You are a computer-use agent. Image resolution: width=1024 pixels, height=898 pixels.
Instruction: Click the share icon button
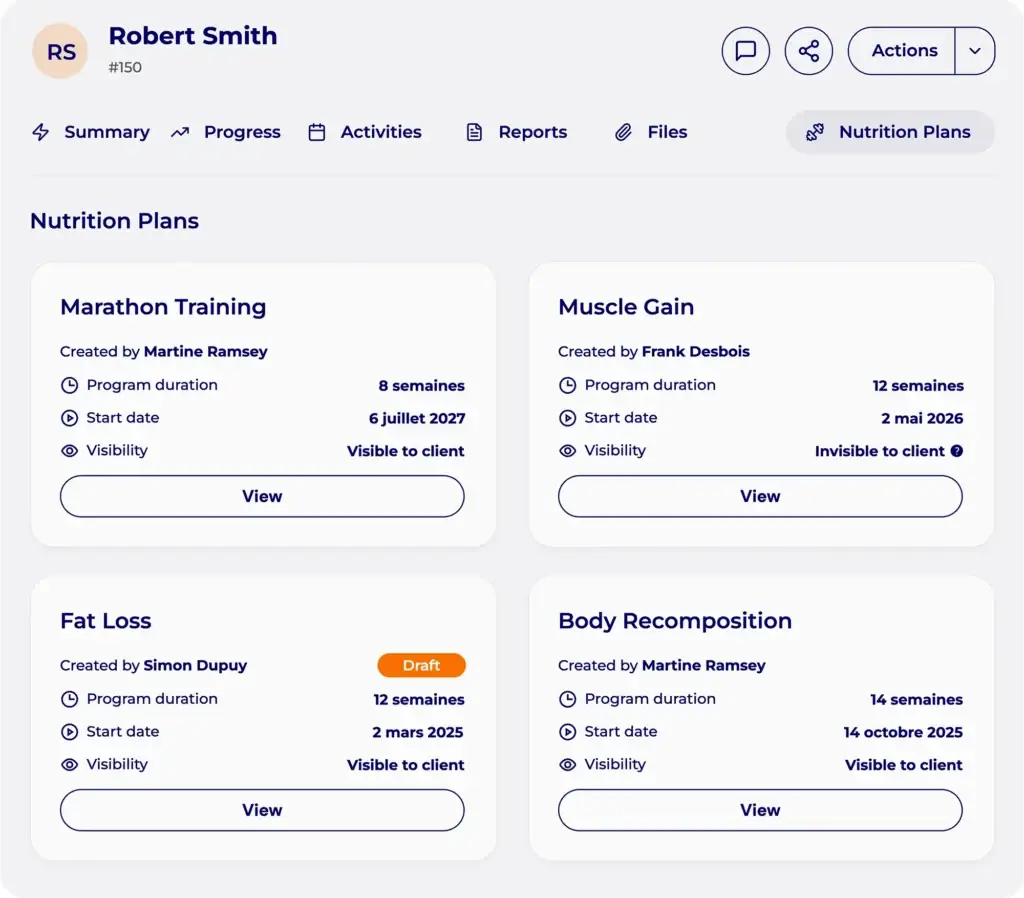click(x=808, y=51)
